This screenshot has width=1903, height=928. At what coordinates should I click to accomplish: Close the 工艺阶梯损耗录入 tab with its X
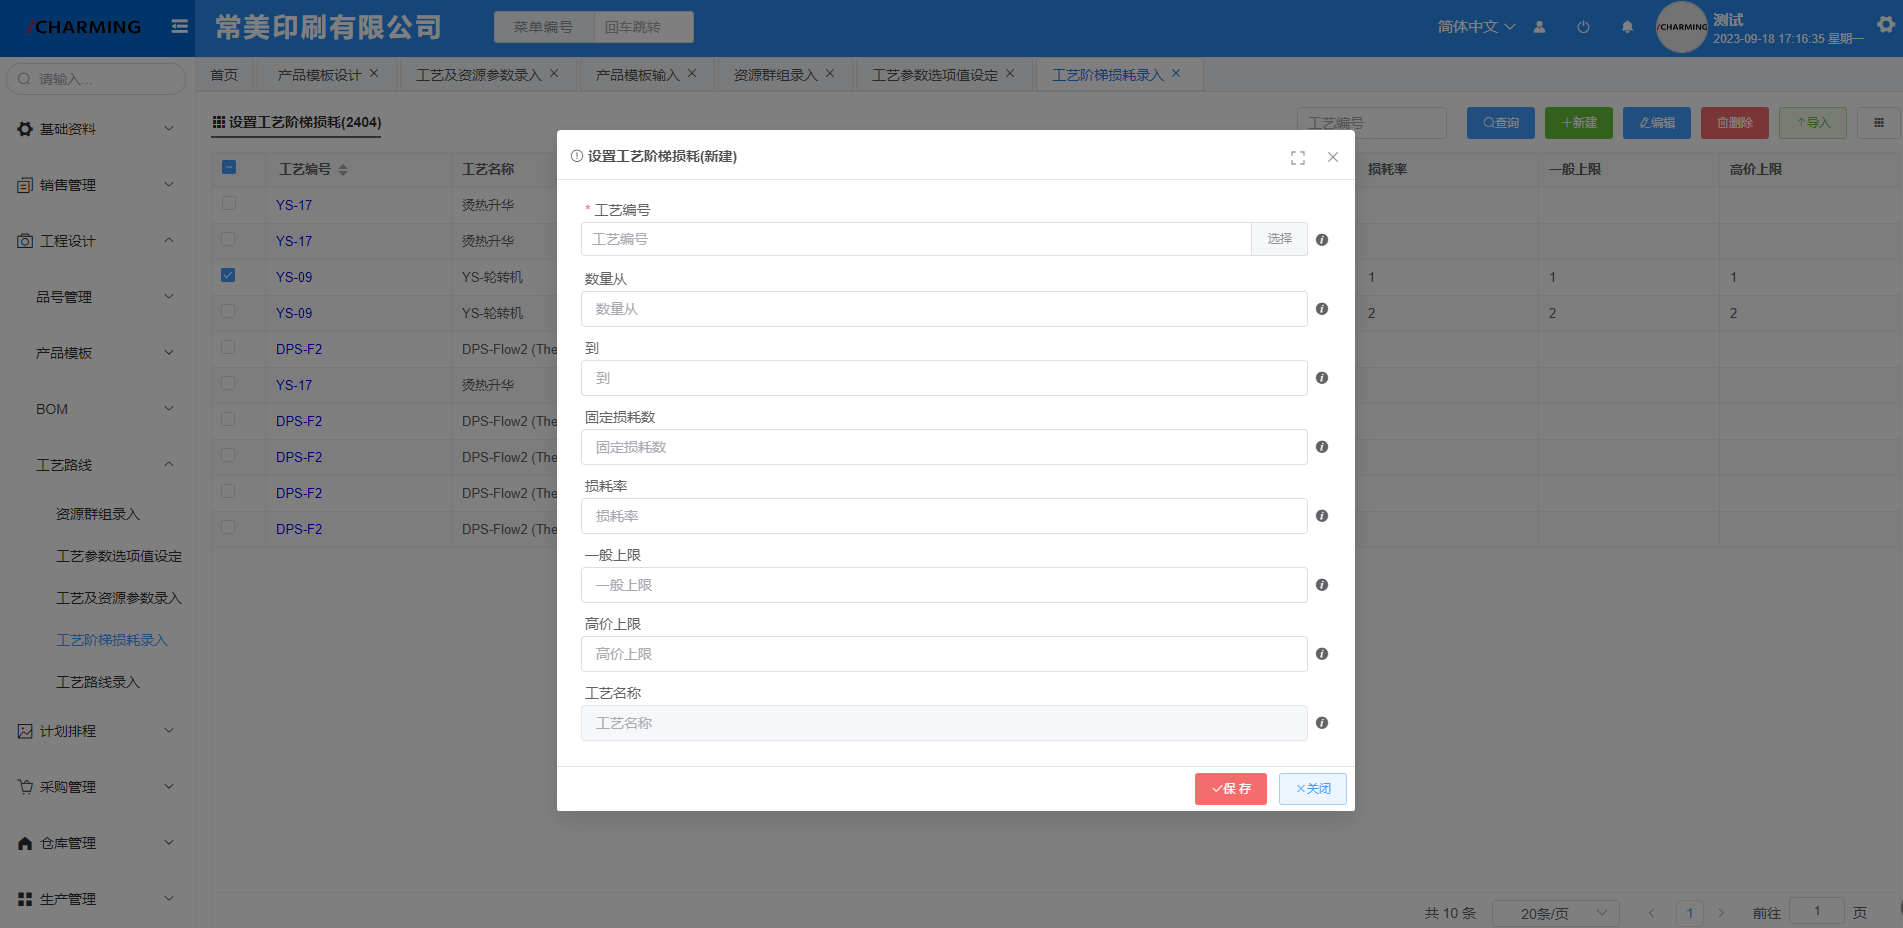[1176, 73]
